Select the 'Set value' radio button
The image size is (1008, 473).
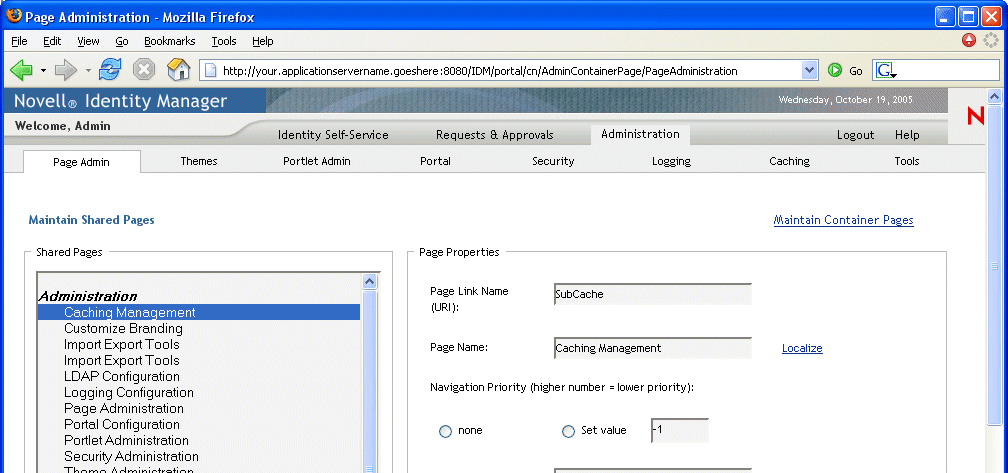point(568,431)
